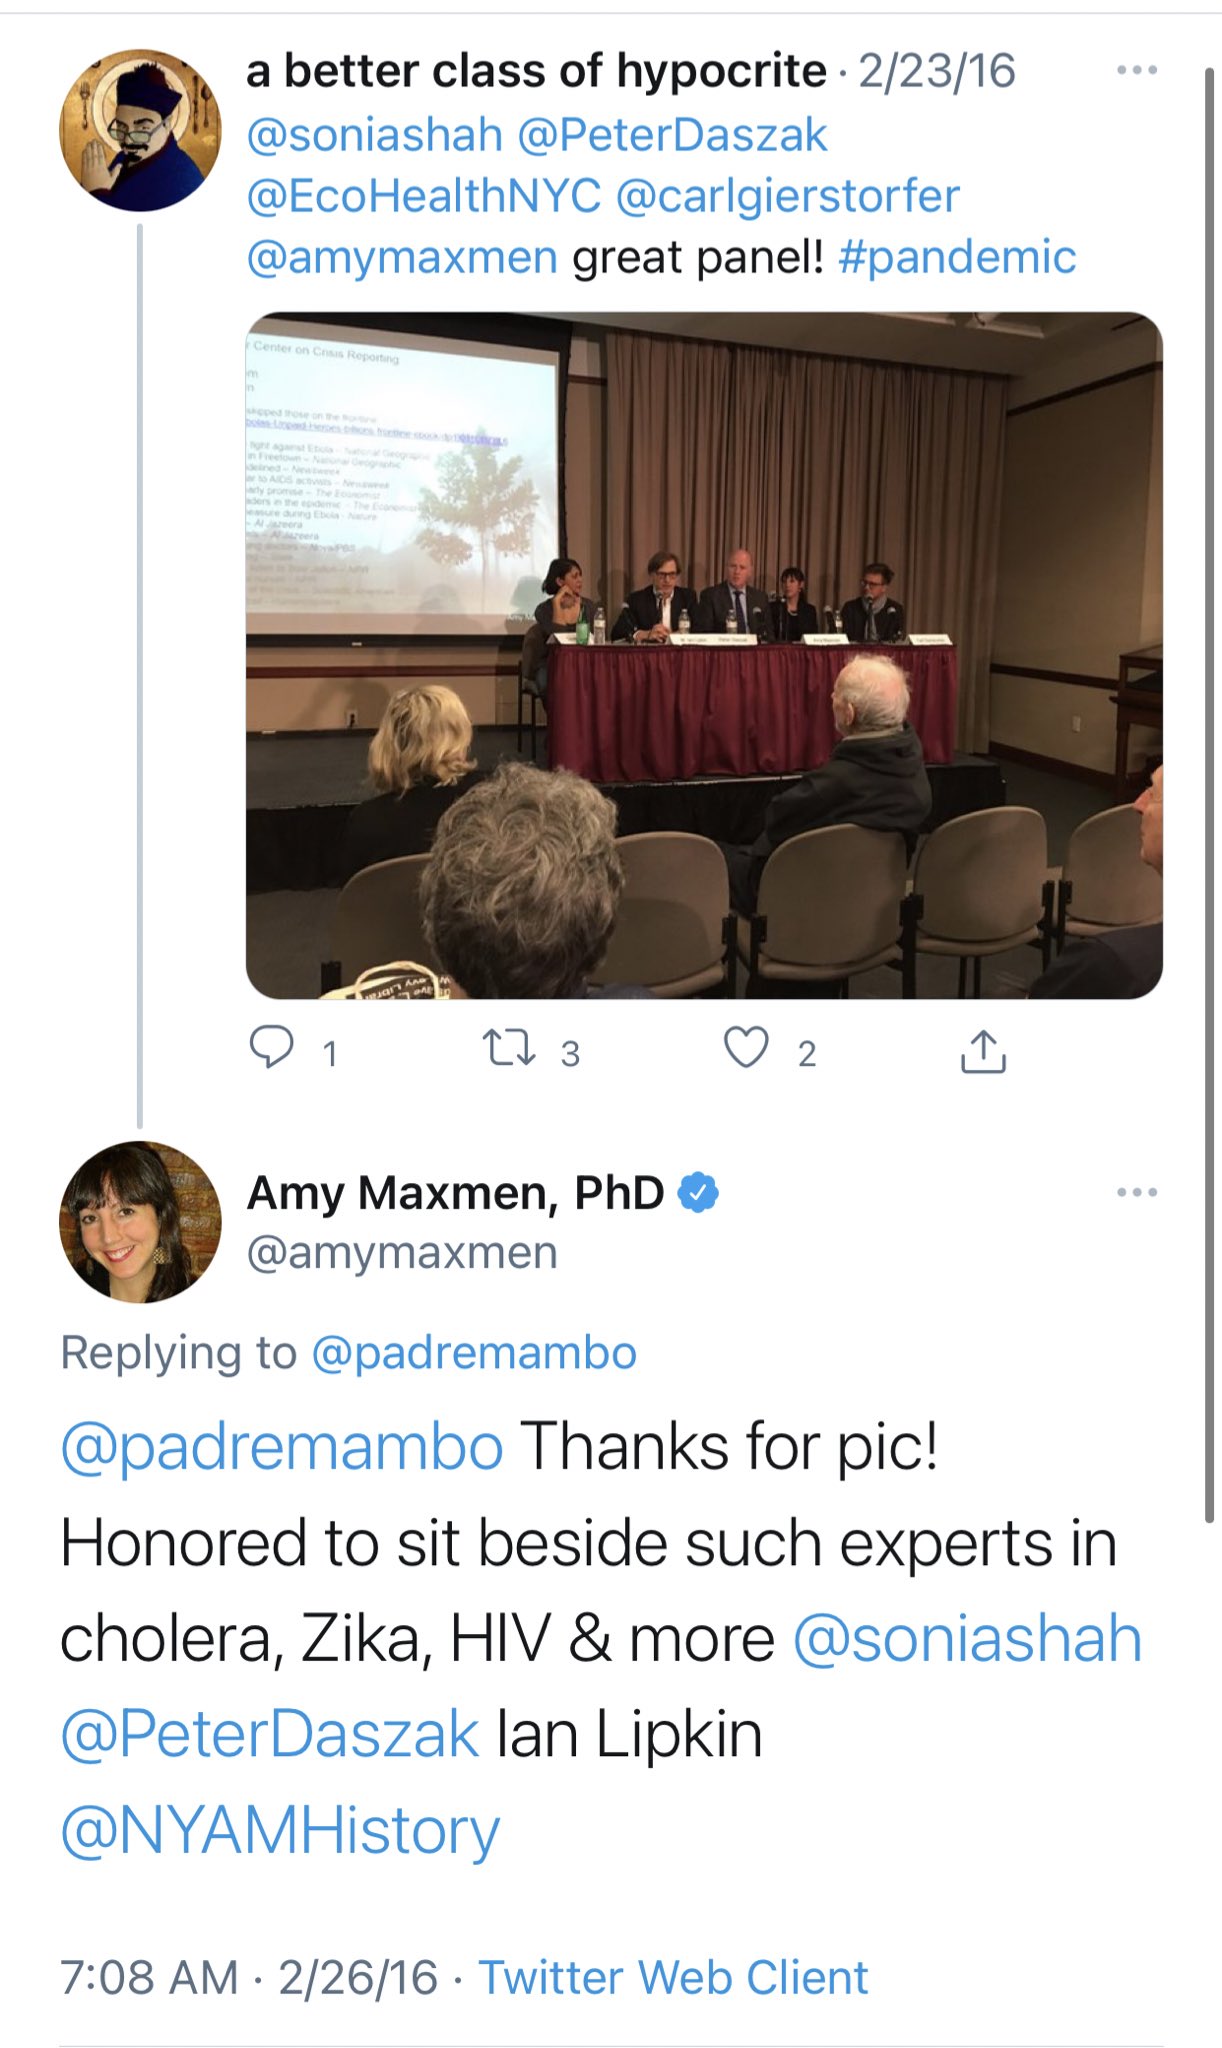Screen dimensions: 1222x2048
Task: Open the #pandemic hashtag
Action: coord(957,257)
